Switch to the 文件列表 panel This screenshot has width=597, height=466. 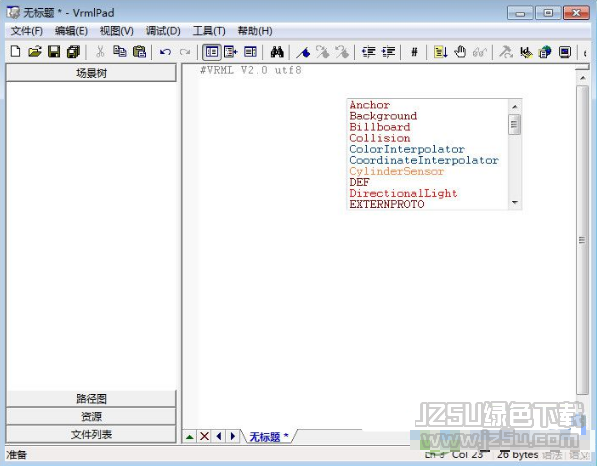click(91, 434)
